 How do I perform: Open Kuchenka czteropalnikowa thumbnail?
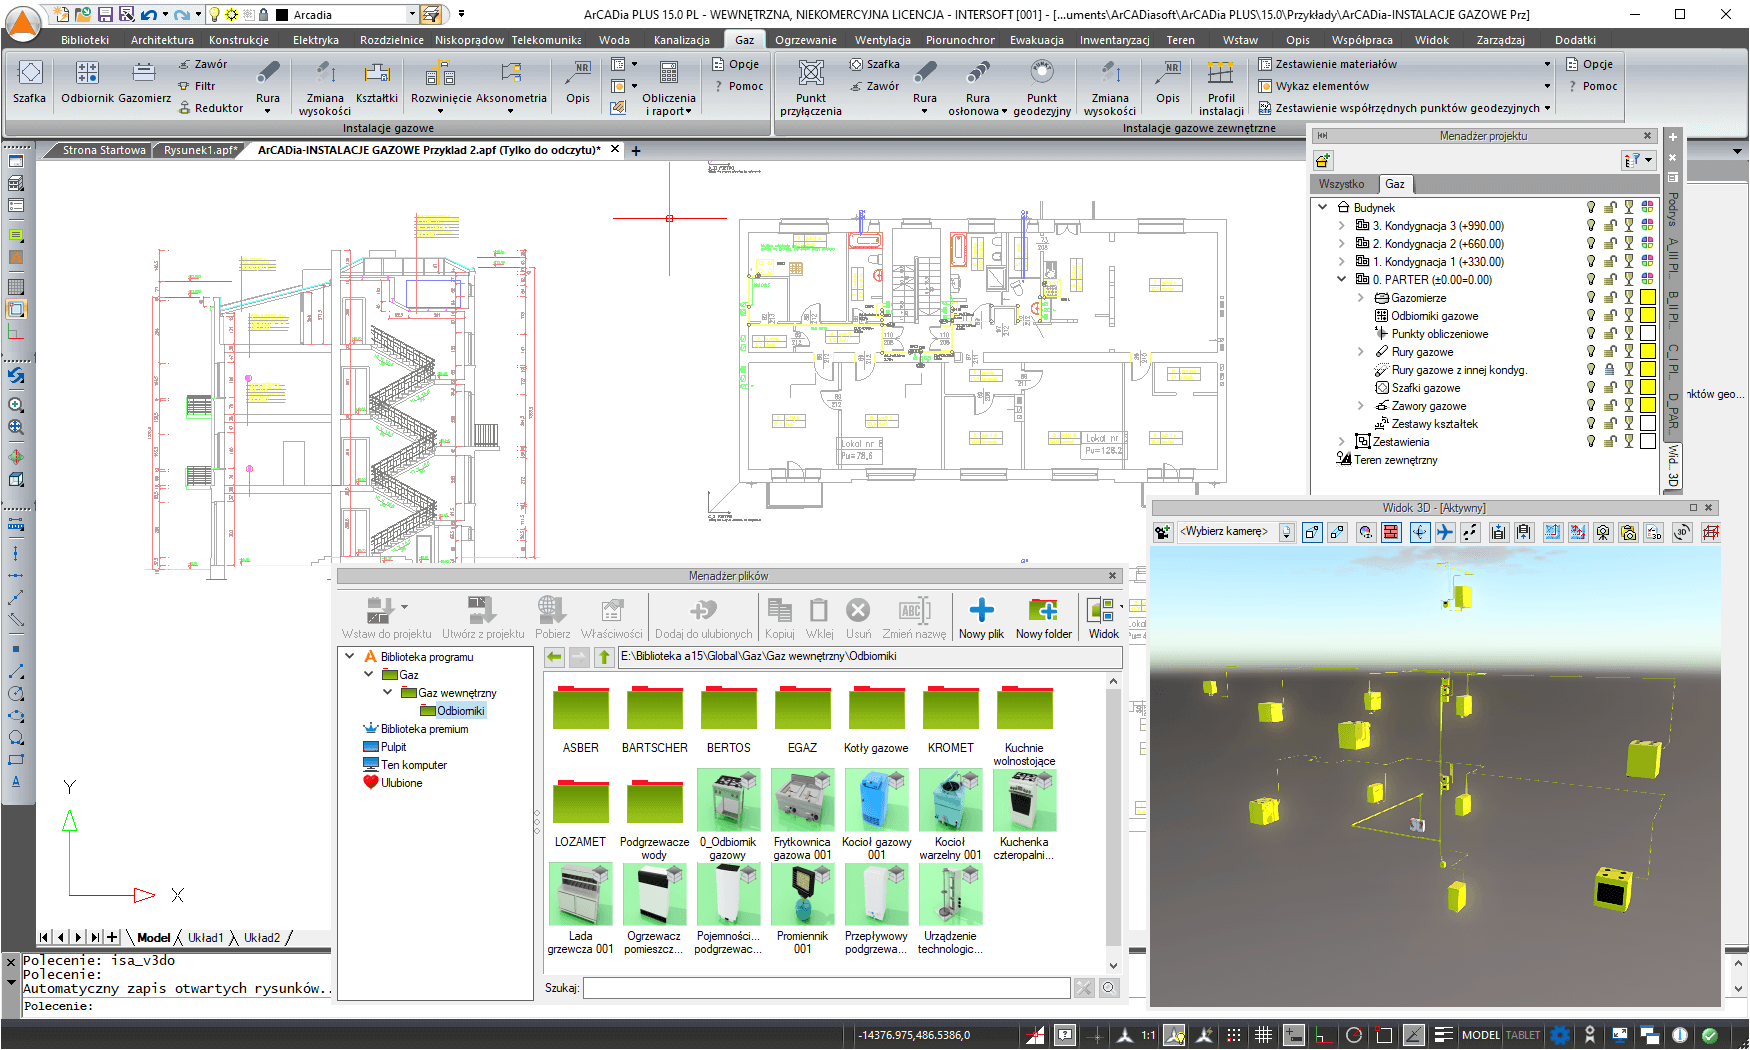point(1024,800)
